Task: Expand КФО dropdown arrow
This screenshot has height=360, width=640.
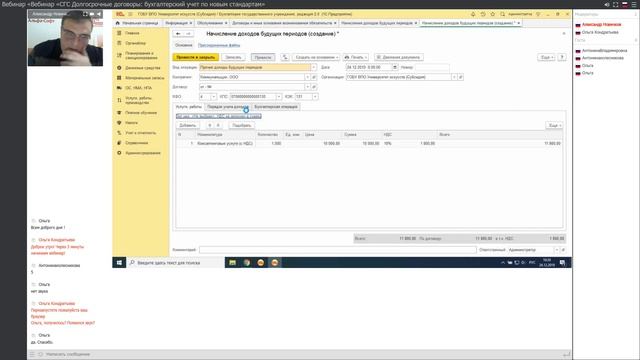Action: [x=213, y=97]
